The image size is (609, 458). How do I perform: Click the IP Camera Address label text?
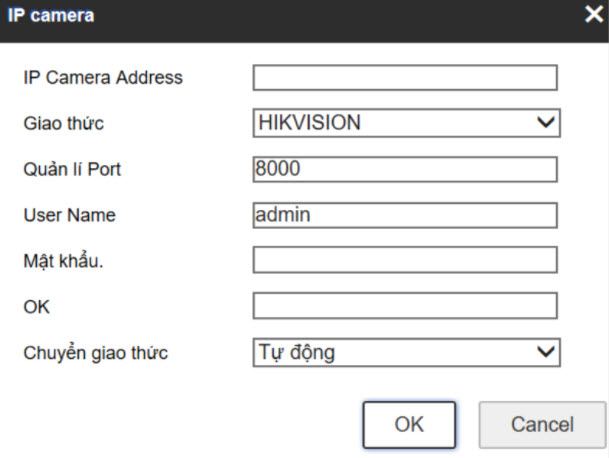(x=102, y=77)
